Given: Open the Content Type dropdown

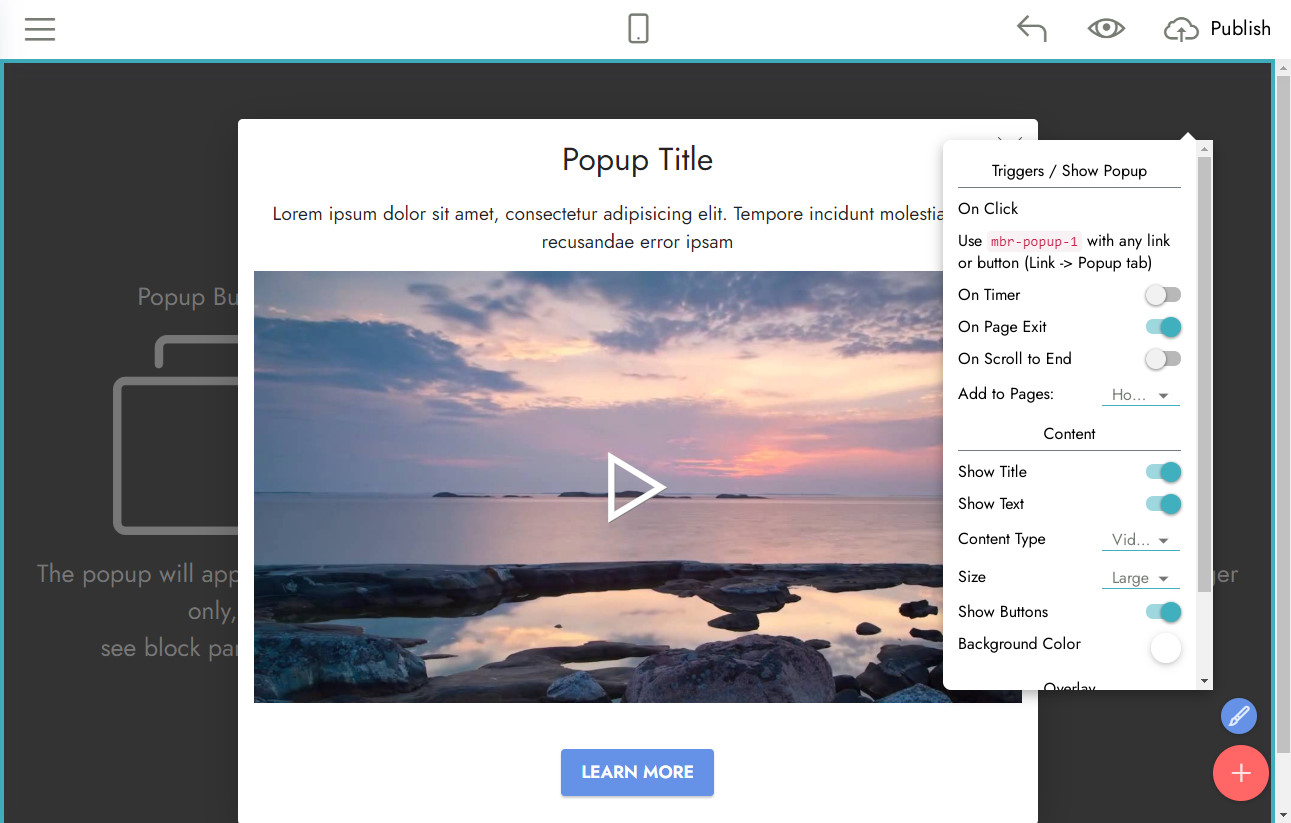Looking at the screenshot, I should click(x=1140, y=540).
